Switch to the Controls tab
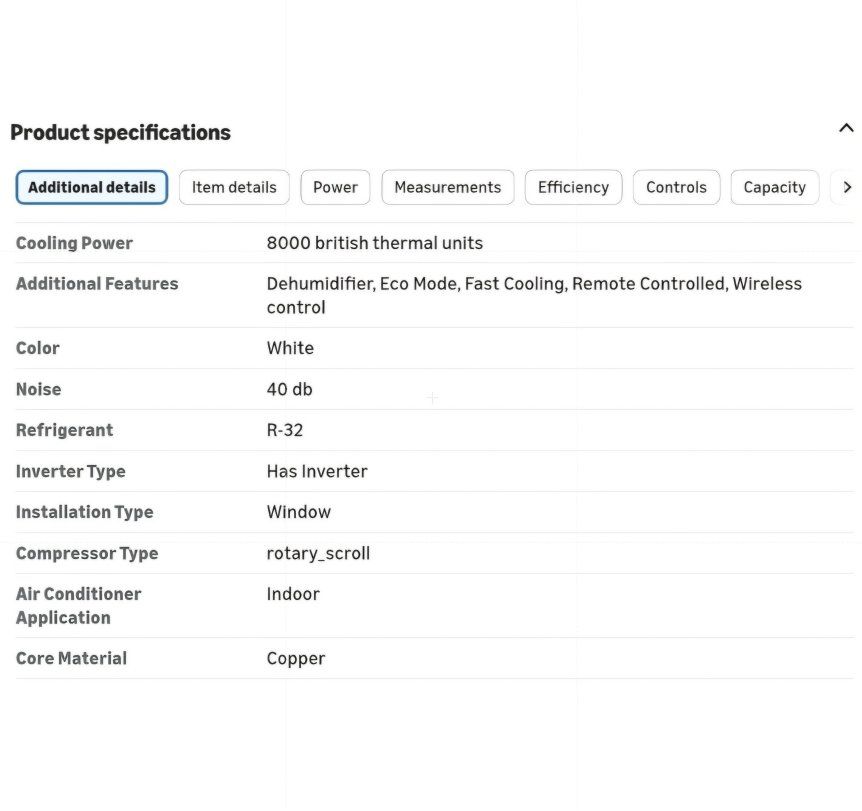 point(676,187)
